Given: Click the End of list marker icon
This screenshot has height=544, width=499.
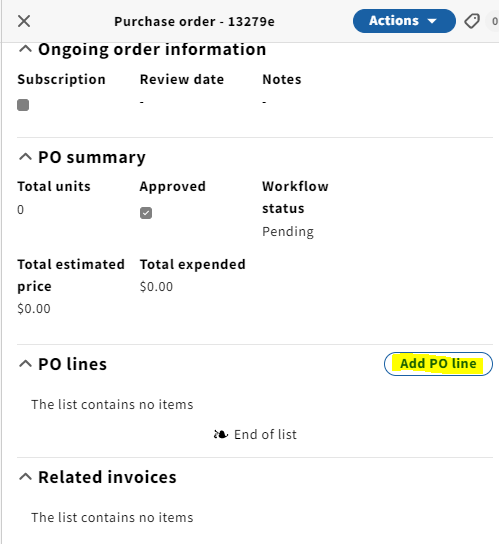Looking at the screenshot, I should point(221,434).
